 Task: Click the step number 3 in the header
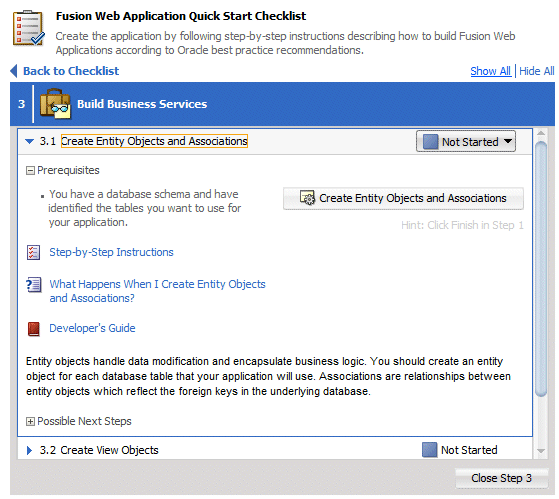pyautogui.click(x=21, y=104)
